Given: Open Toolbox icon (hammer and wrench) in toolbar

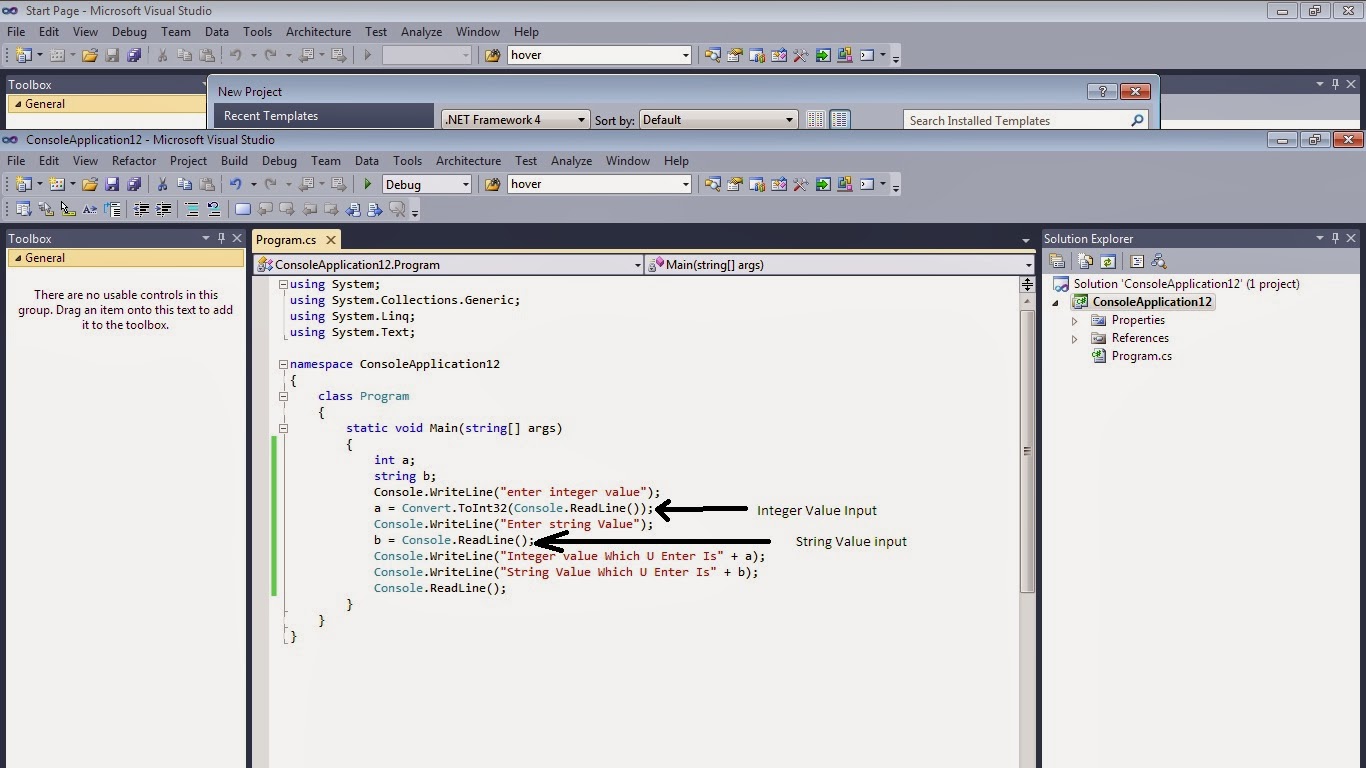Looking at the screenshot, I should click(800, 184).
